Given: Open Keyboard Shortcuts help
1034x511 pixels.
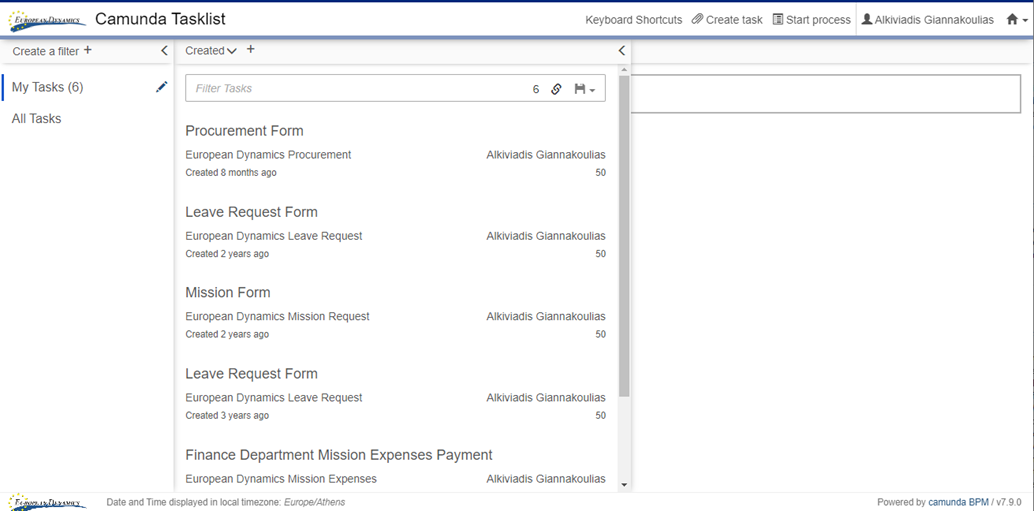Looking at the screenshot, I should [633, 20].
